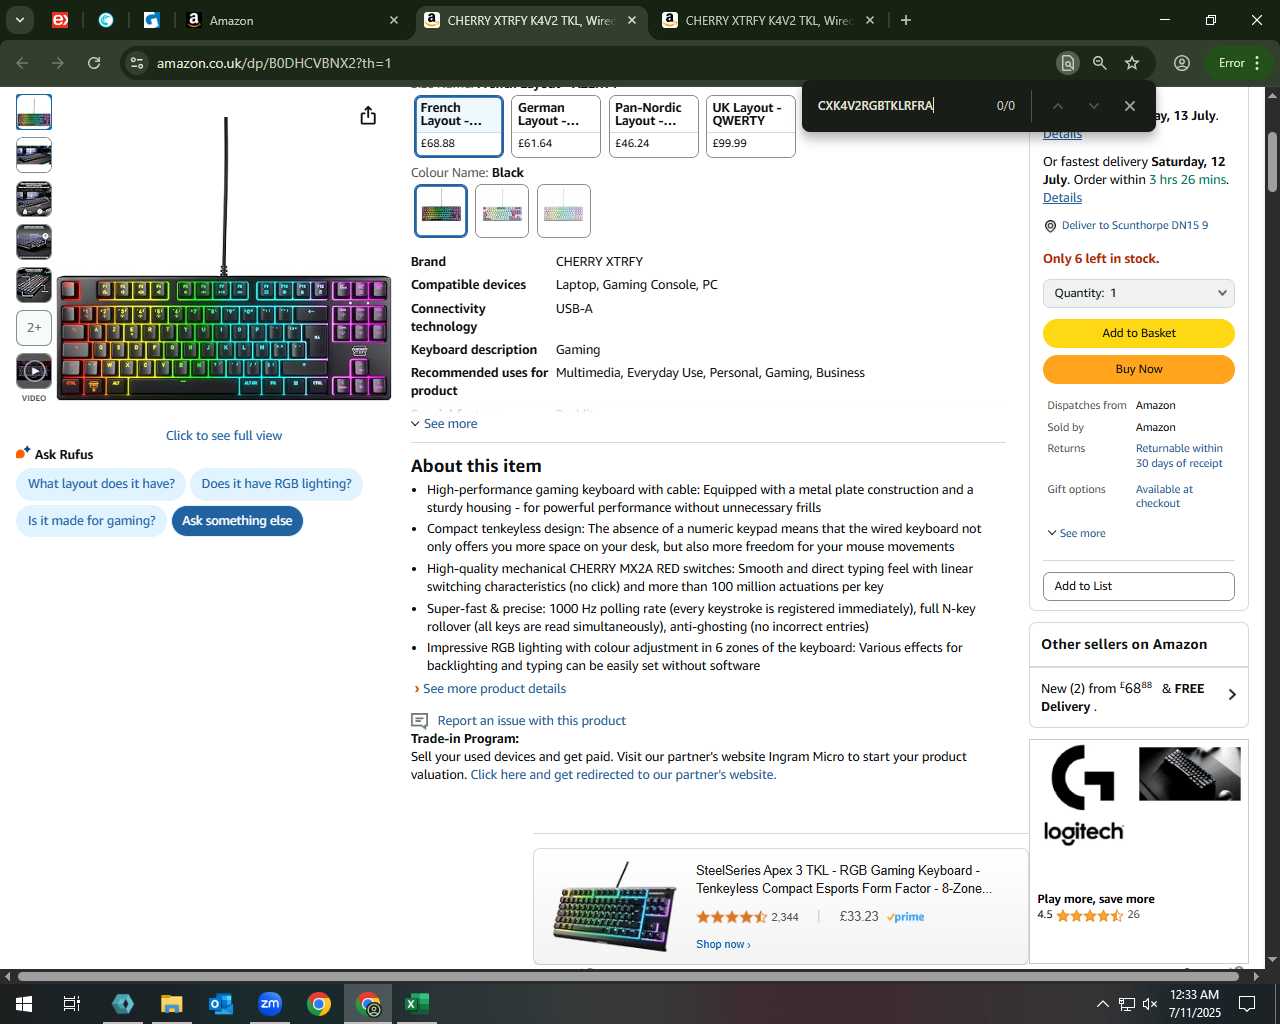Viewport: 1280px width, 1024px height.
Task: Select UK Layout QWERTY £99.99 option
Action: pos(750,126)
